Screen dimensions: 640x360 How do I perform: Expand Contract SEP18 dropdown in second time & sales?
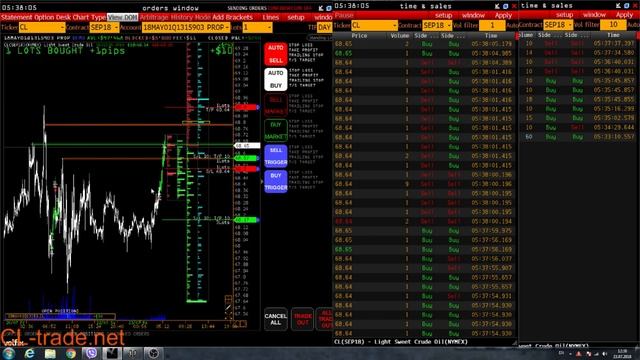point(558,25)
